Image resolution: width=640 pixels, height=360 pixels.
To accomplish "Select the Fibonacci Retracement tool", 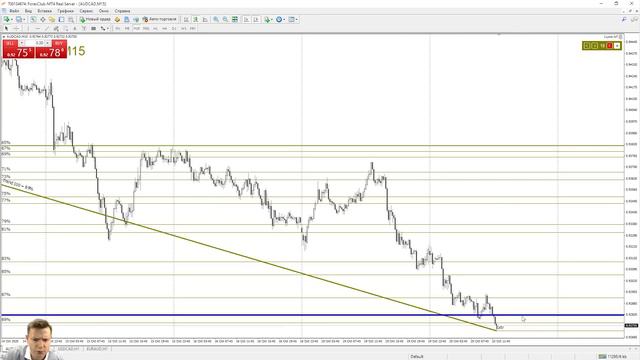I will 66,29.
